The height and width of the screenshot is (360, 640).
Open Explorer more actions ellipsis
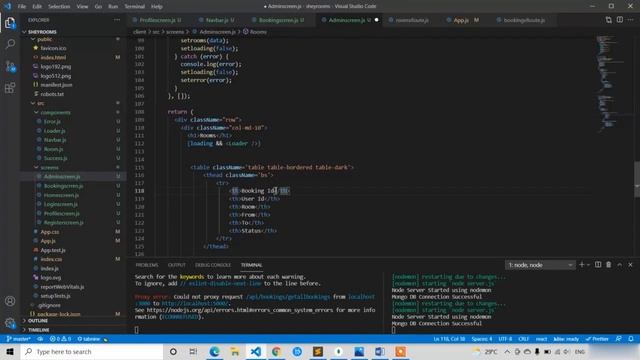(x=117, y=20)
